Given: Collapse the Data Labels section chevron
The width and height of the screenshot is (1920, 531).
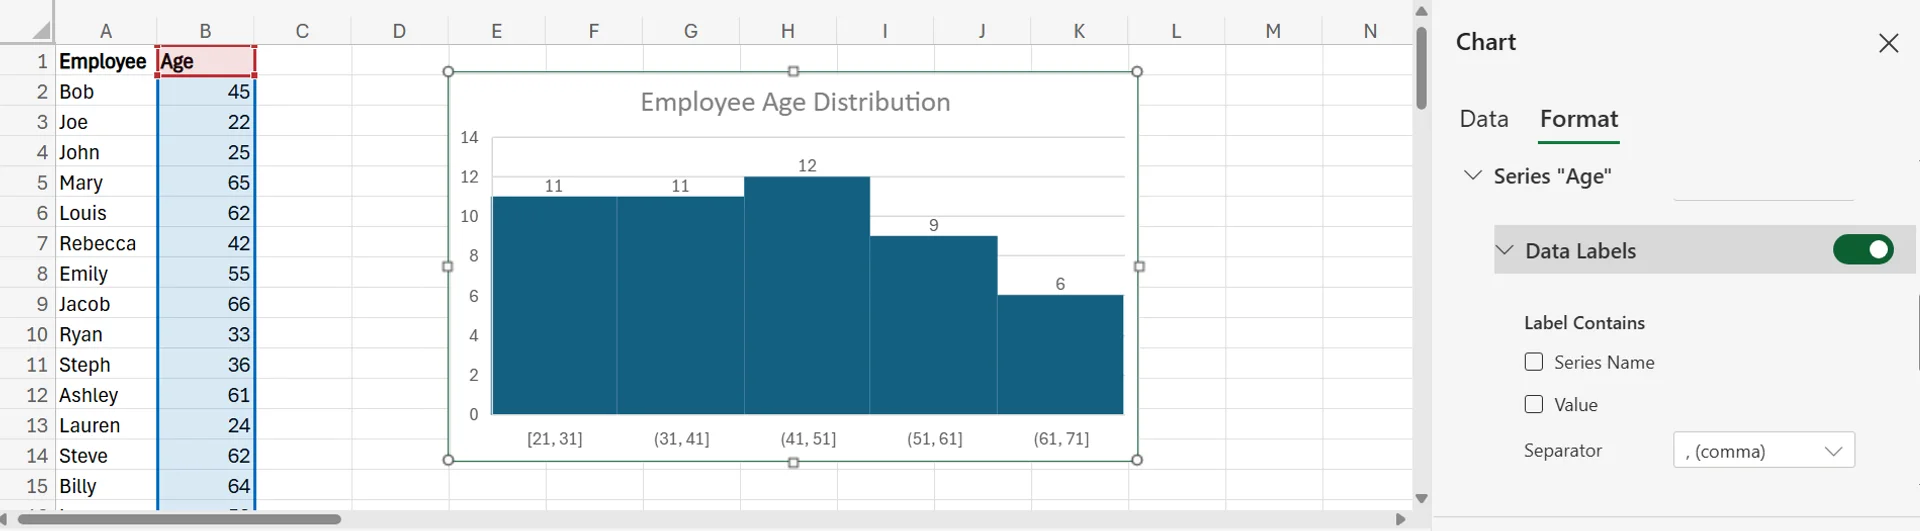Looking at the screenshot, I should click(x=1505, y=250).
